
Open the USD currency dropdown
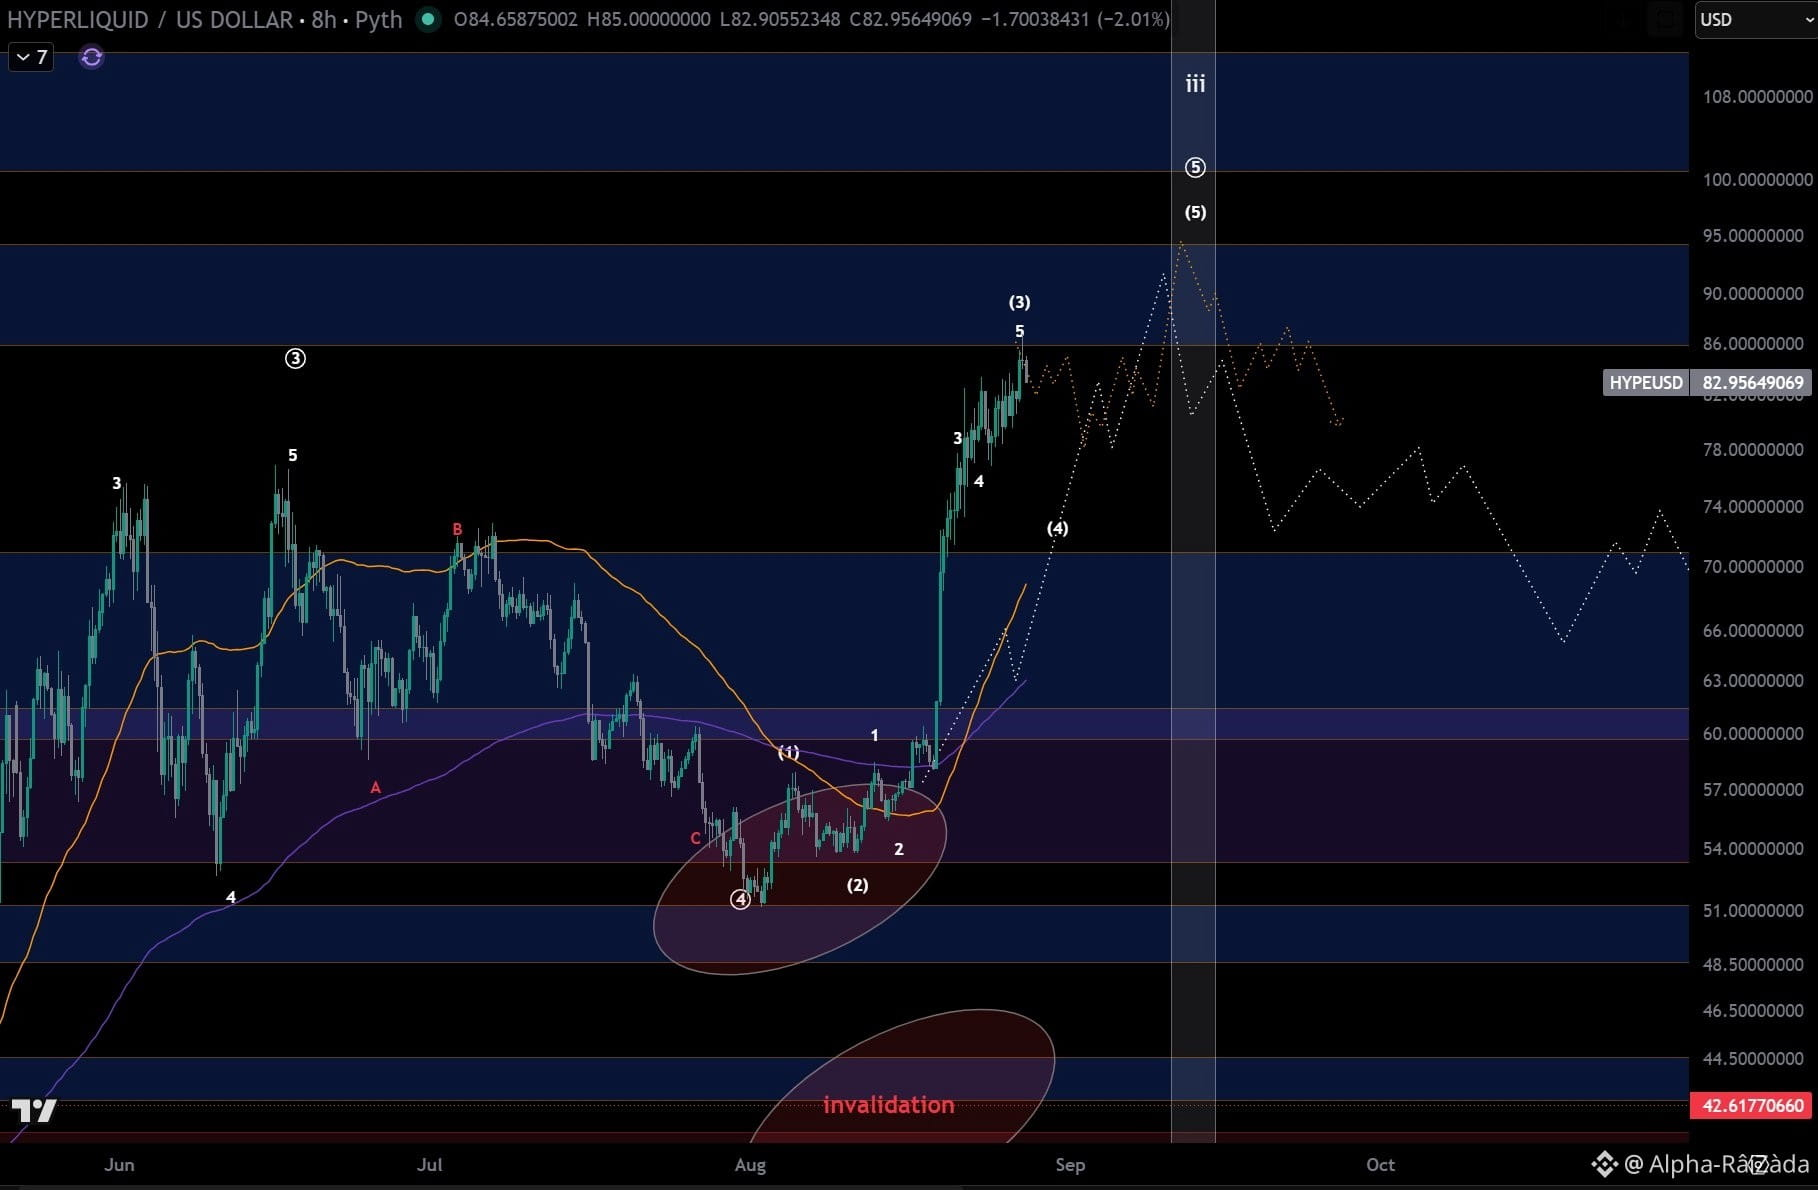(1755, 19)
